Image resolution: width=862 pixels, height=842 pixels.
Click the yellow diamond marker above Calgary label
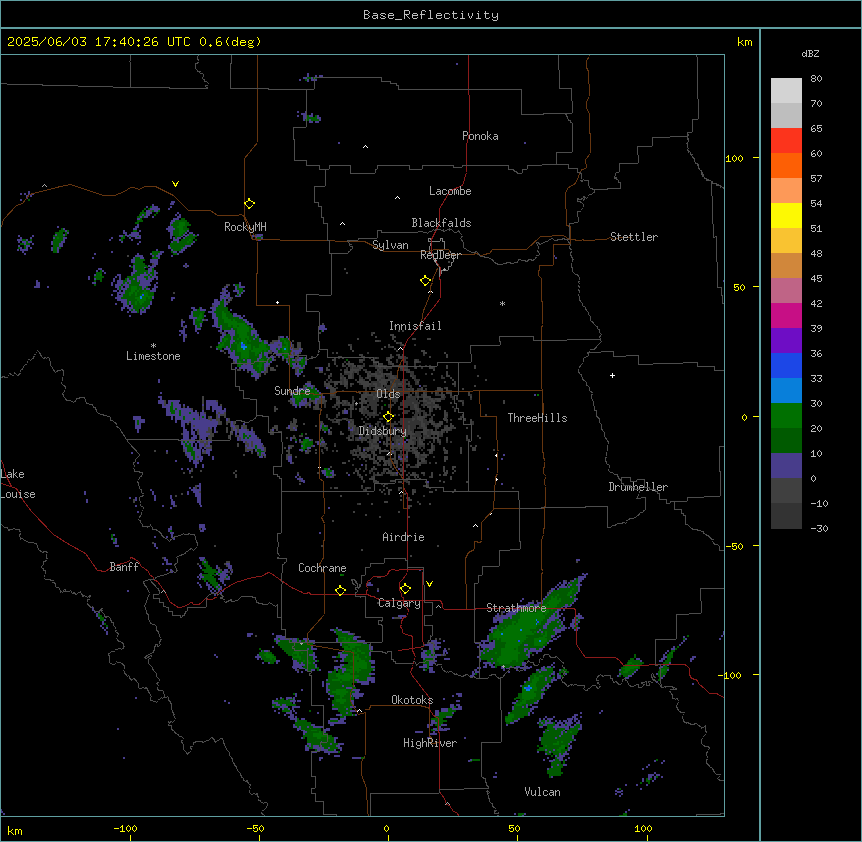pyautogui.click(x=405, y=589)
